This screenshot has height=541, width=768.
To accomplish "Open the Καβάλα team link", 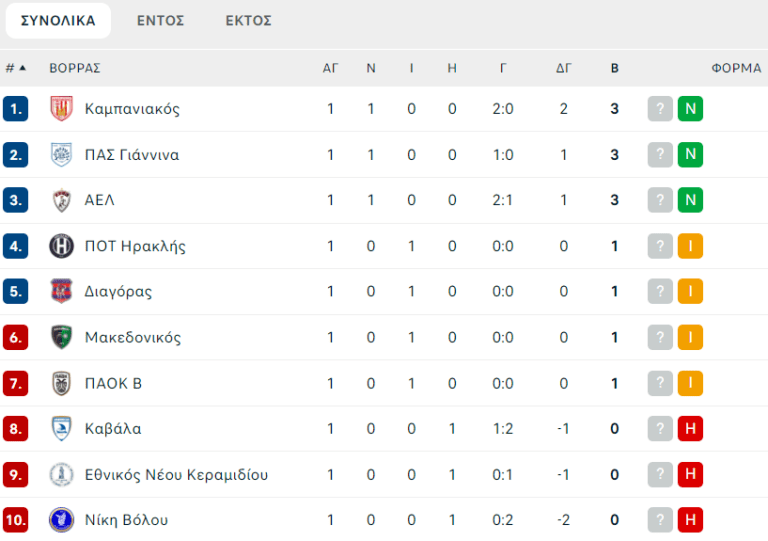I will (113, 429).
